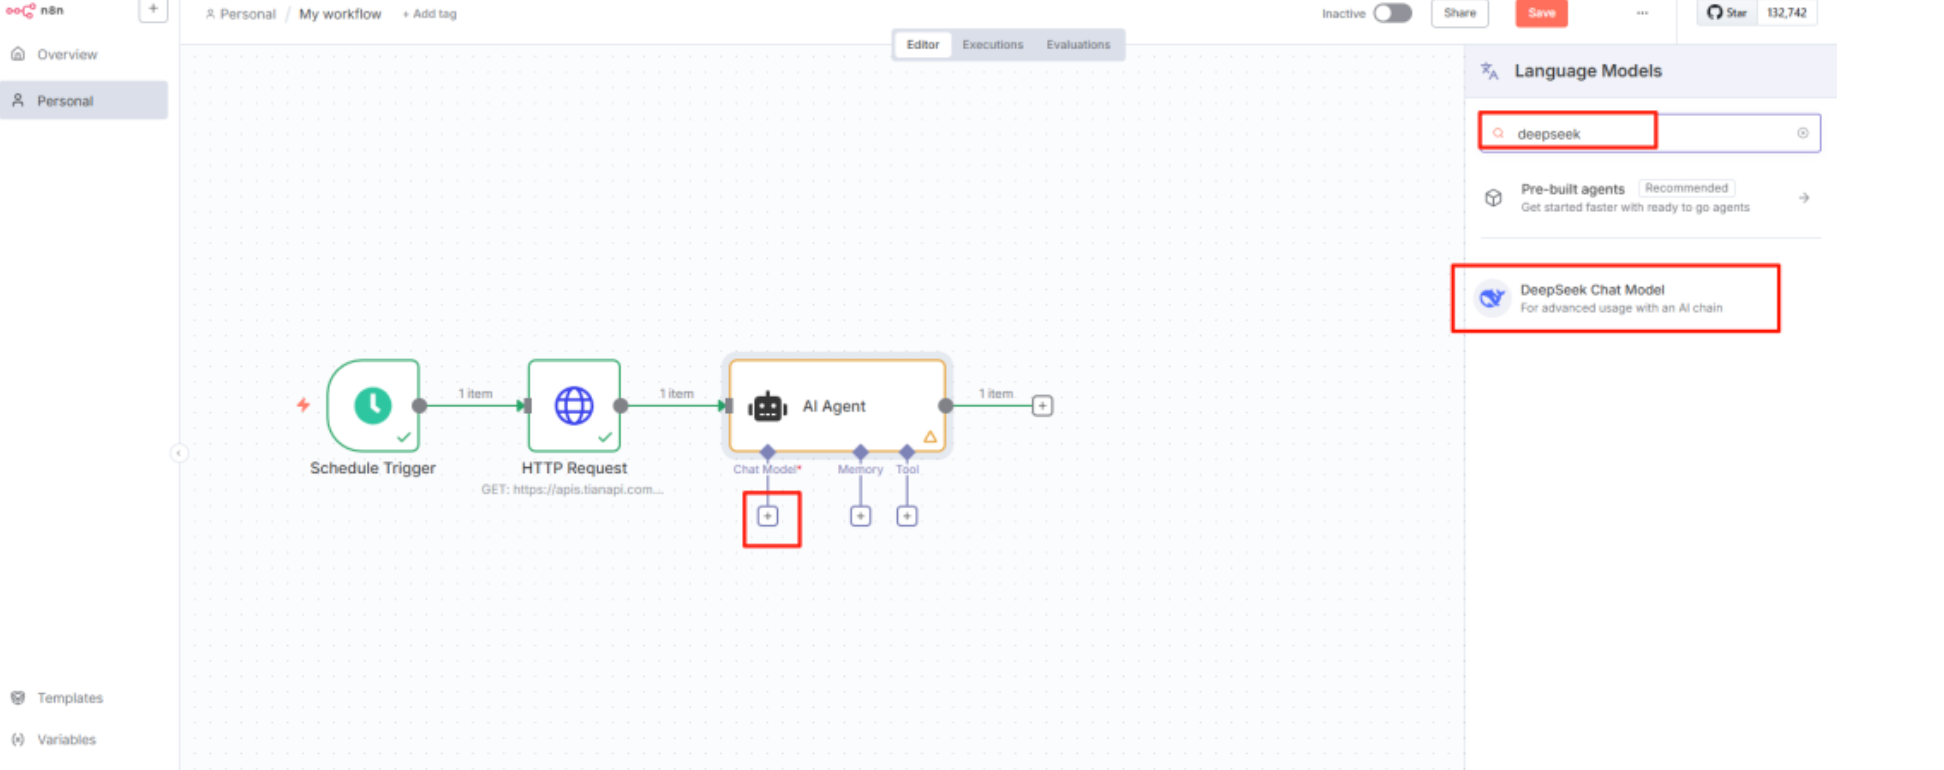The width and height of the screenshot is (1944, 770).
Task: Open the Overview page
Action: (84, 54)
